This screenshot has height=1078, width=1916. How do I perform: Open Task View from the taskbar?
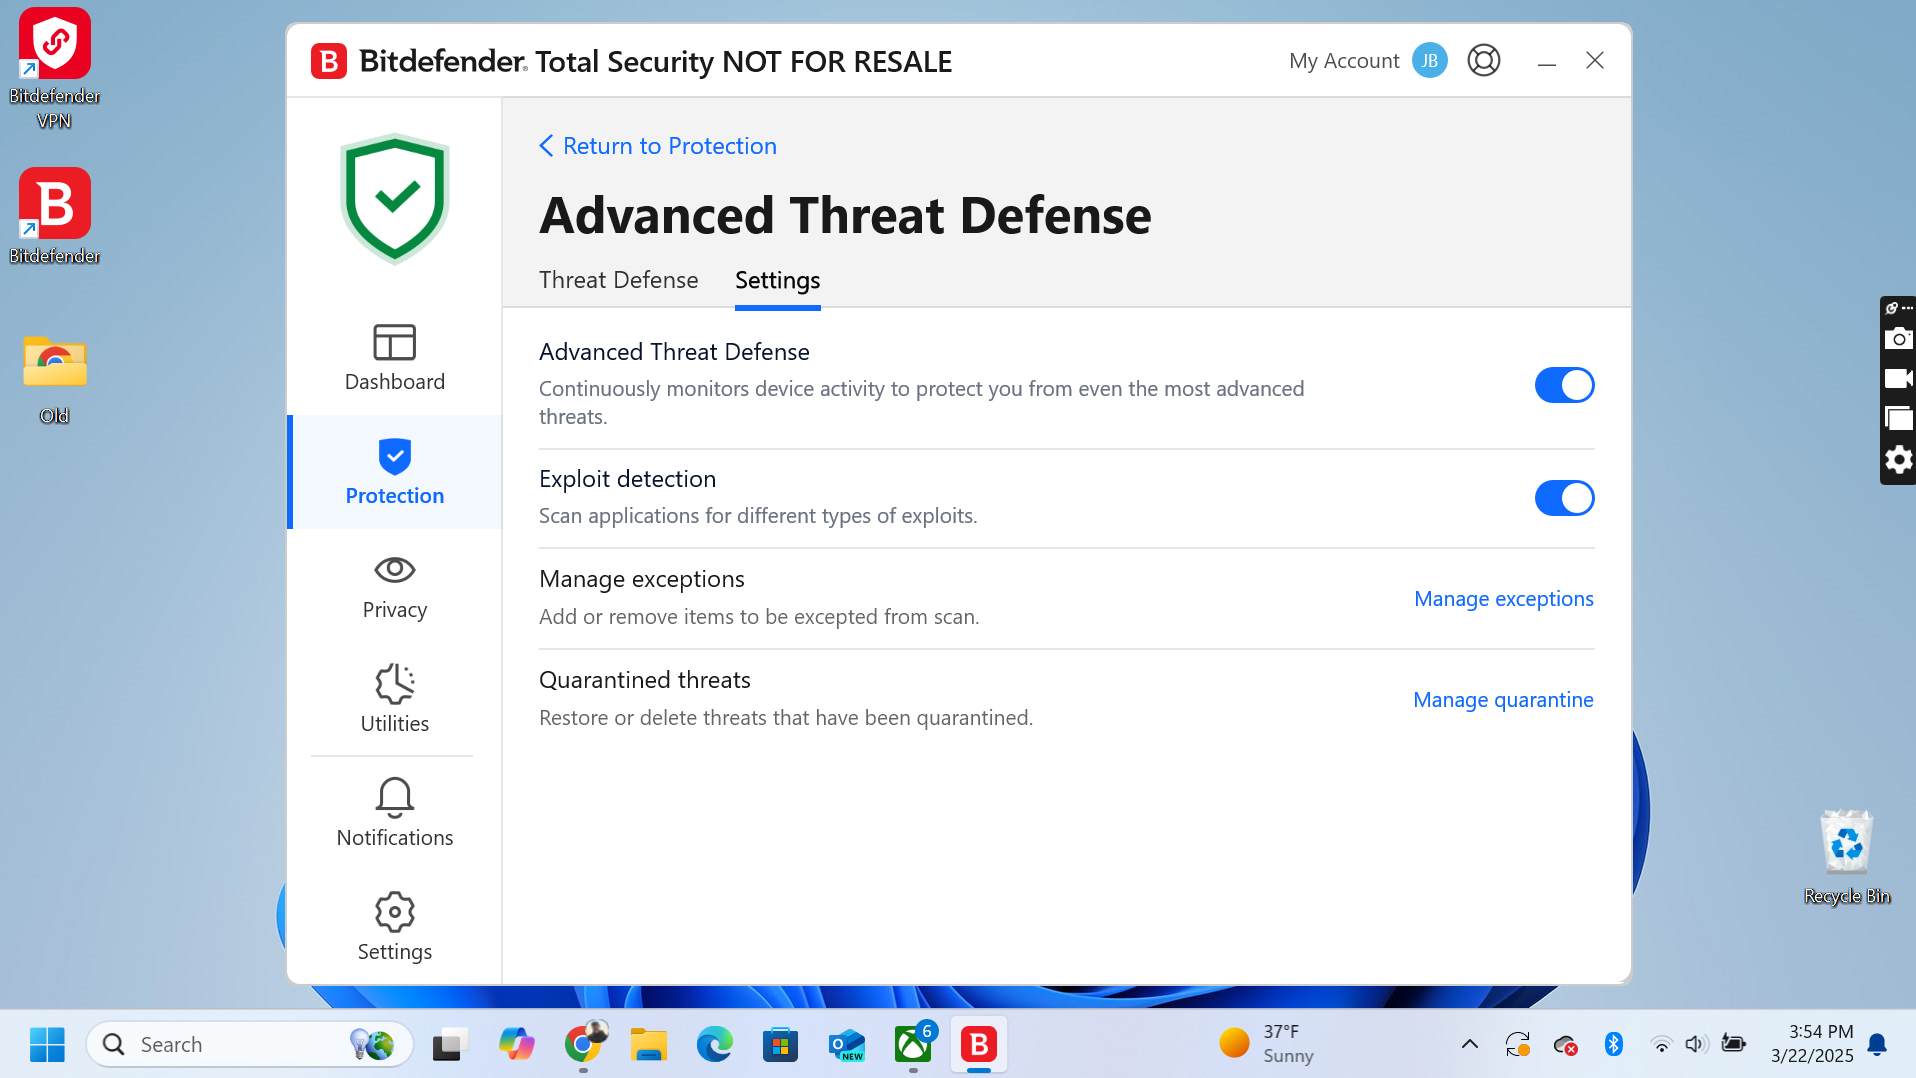451,1044
